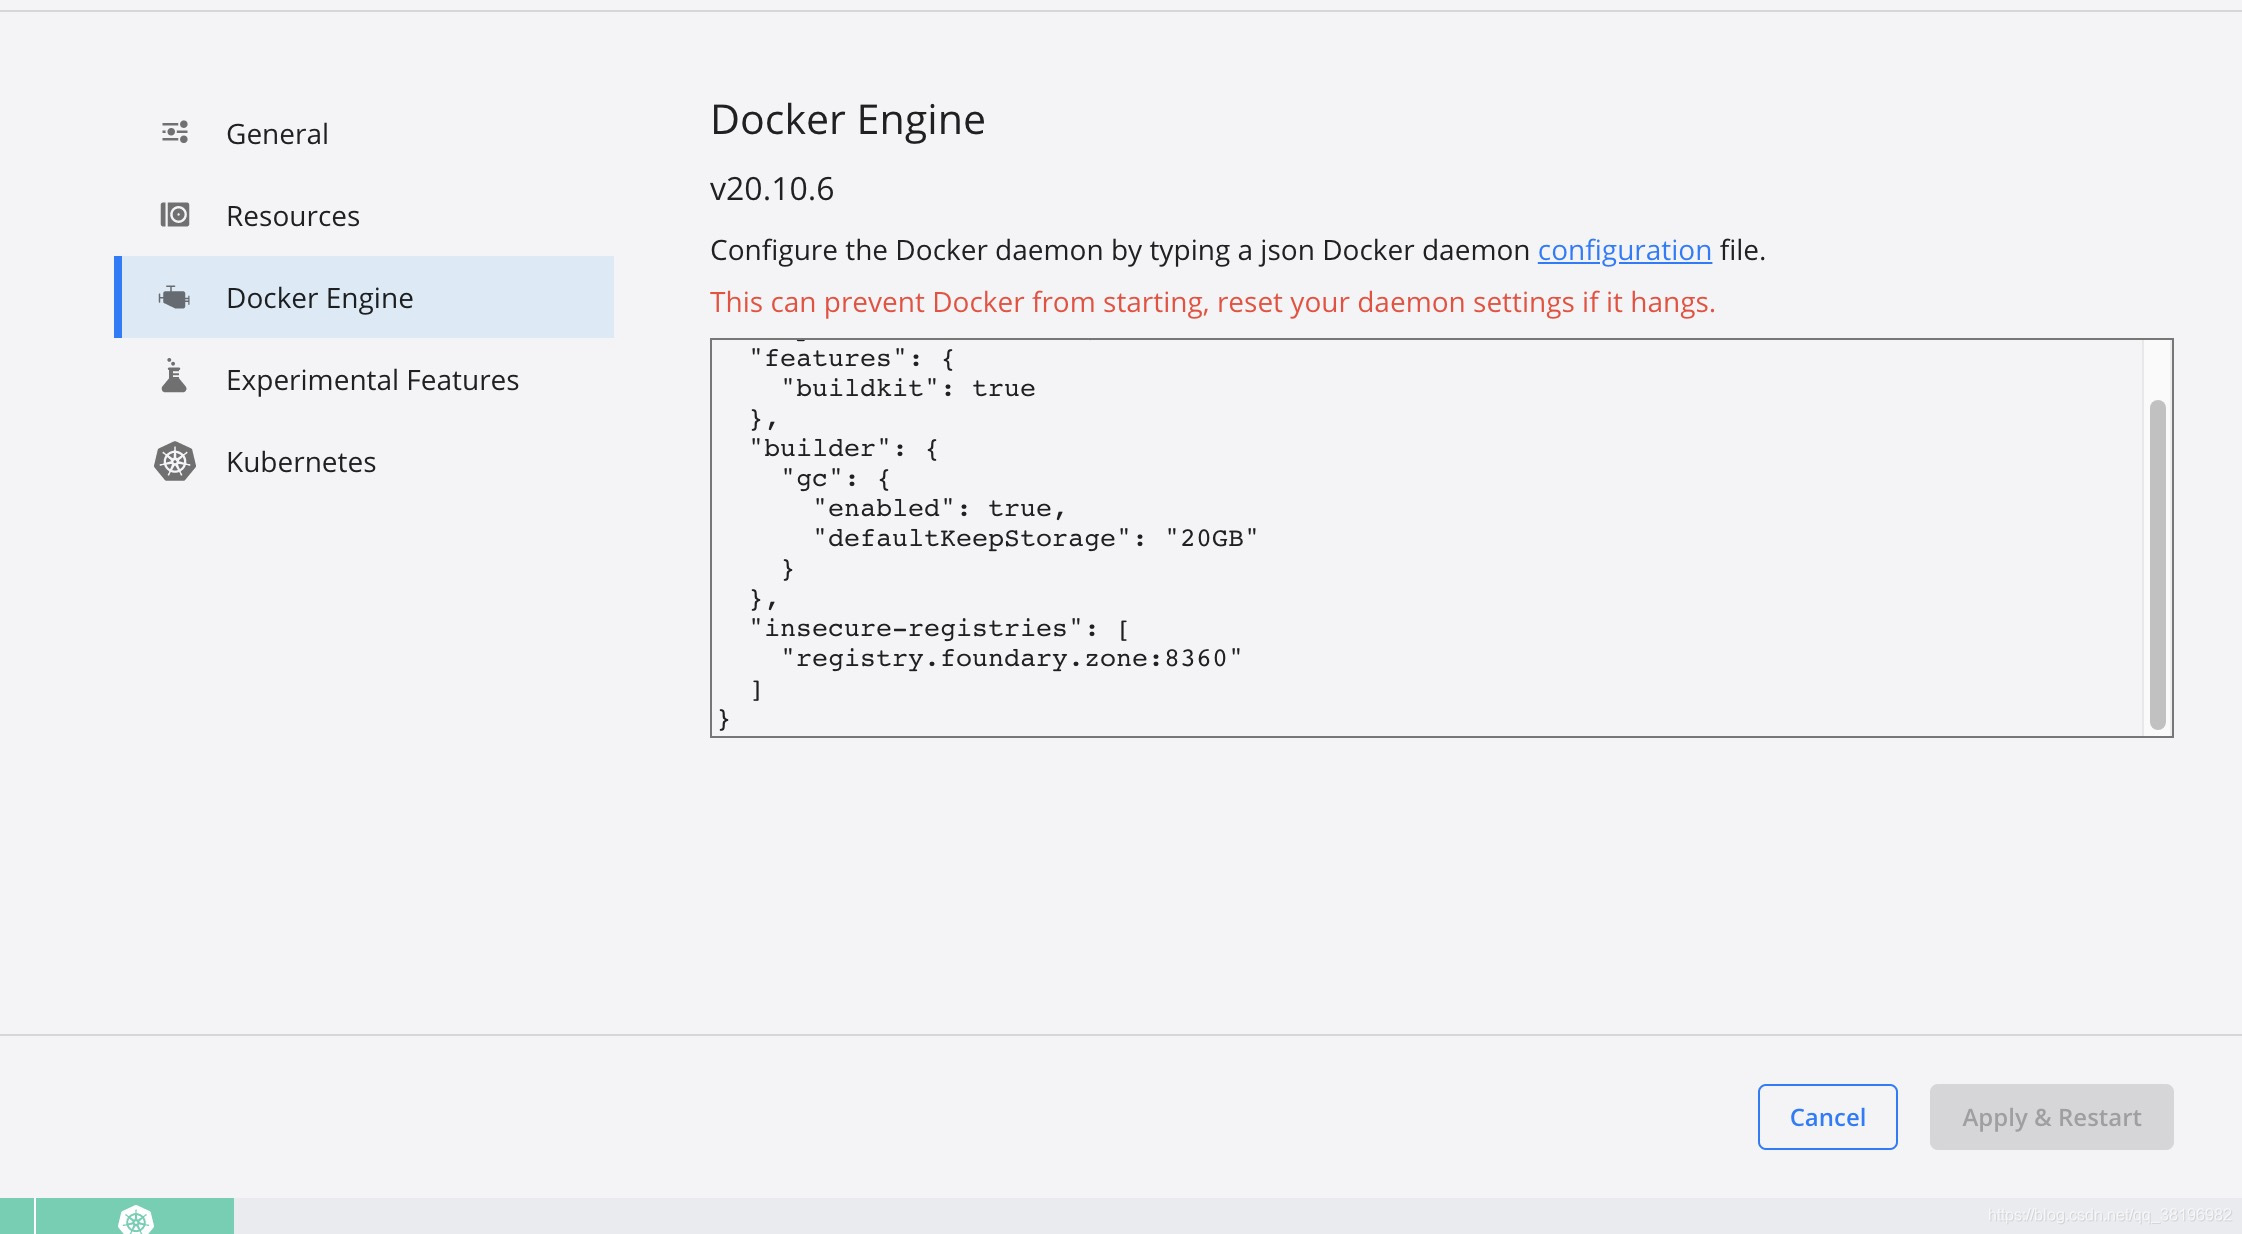Open the Experimental Features settings page
Screen dimensions: 2242x1234
pos(372,379)
